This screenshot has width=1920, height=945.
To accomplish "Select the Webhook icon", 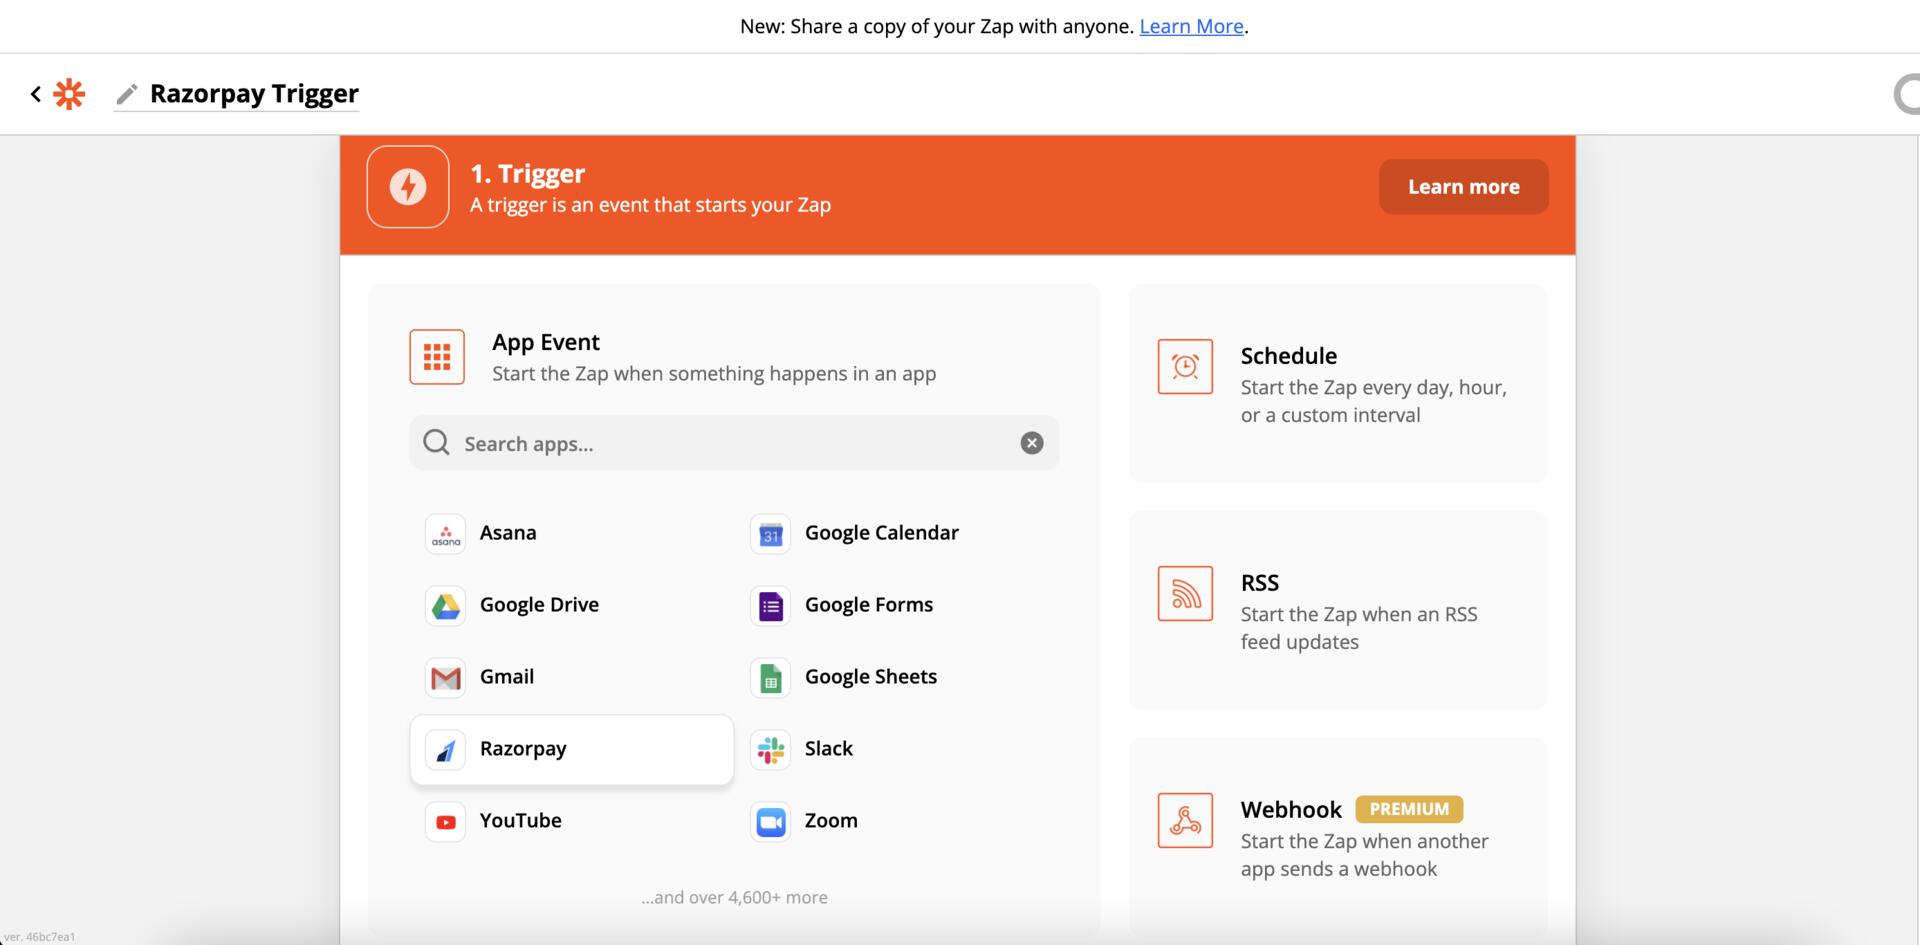I will pyautogui.click(x=1185, y=820).
